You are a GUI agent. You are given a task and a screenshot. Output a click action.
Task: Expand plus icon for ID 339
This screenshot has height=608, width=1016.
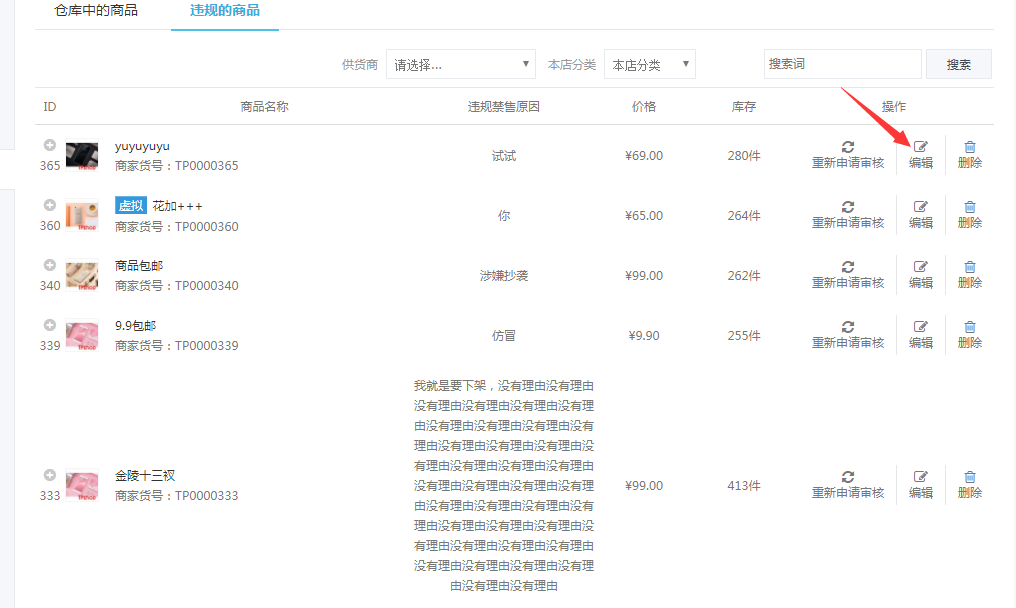pyautogui.click(x=50, y=326)
